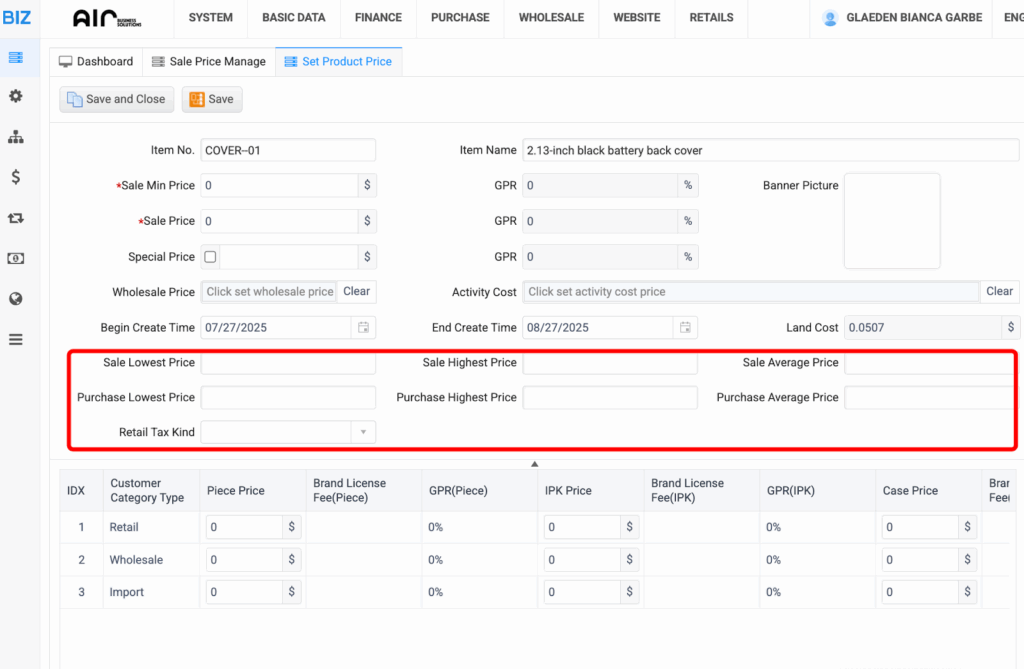1024x669 pixels.
Task: Click the dollar sign sidebar icon
Action: tap(15, 177)
